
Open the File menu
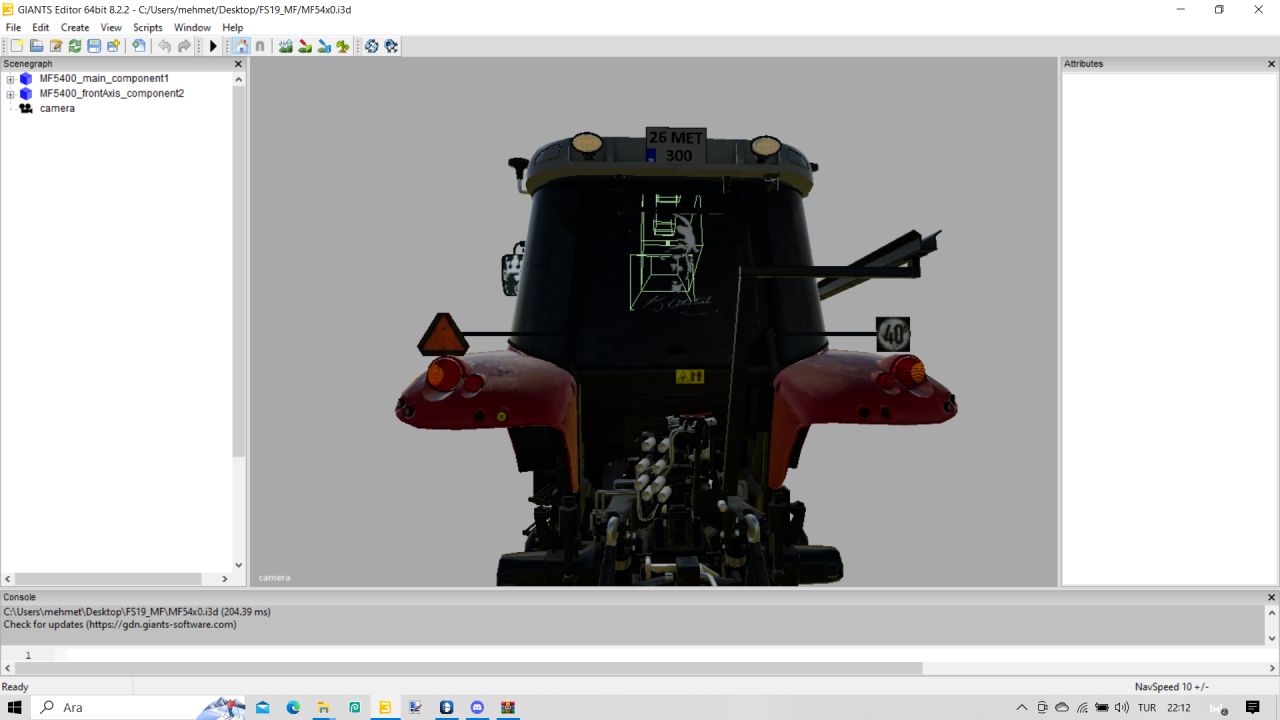click(13, 28)
